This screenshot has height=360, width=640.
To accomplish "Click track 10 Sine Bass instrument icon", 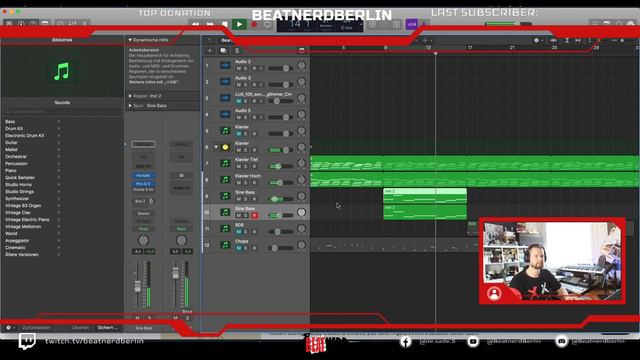I will [225, 212].
